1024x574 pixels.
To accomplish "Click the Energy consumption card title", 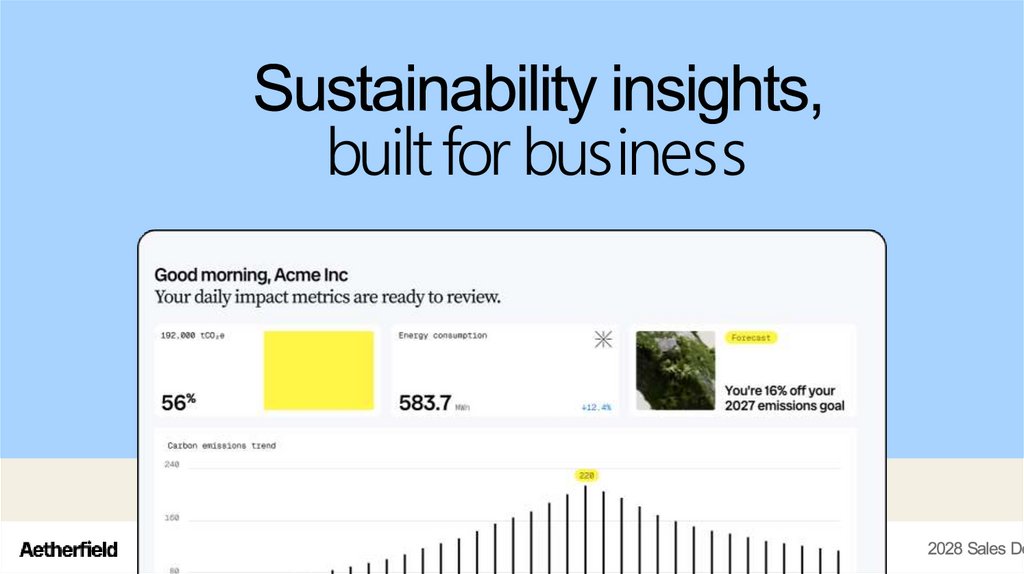I will [x=442, y=336].
